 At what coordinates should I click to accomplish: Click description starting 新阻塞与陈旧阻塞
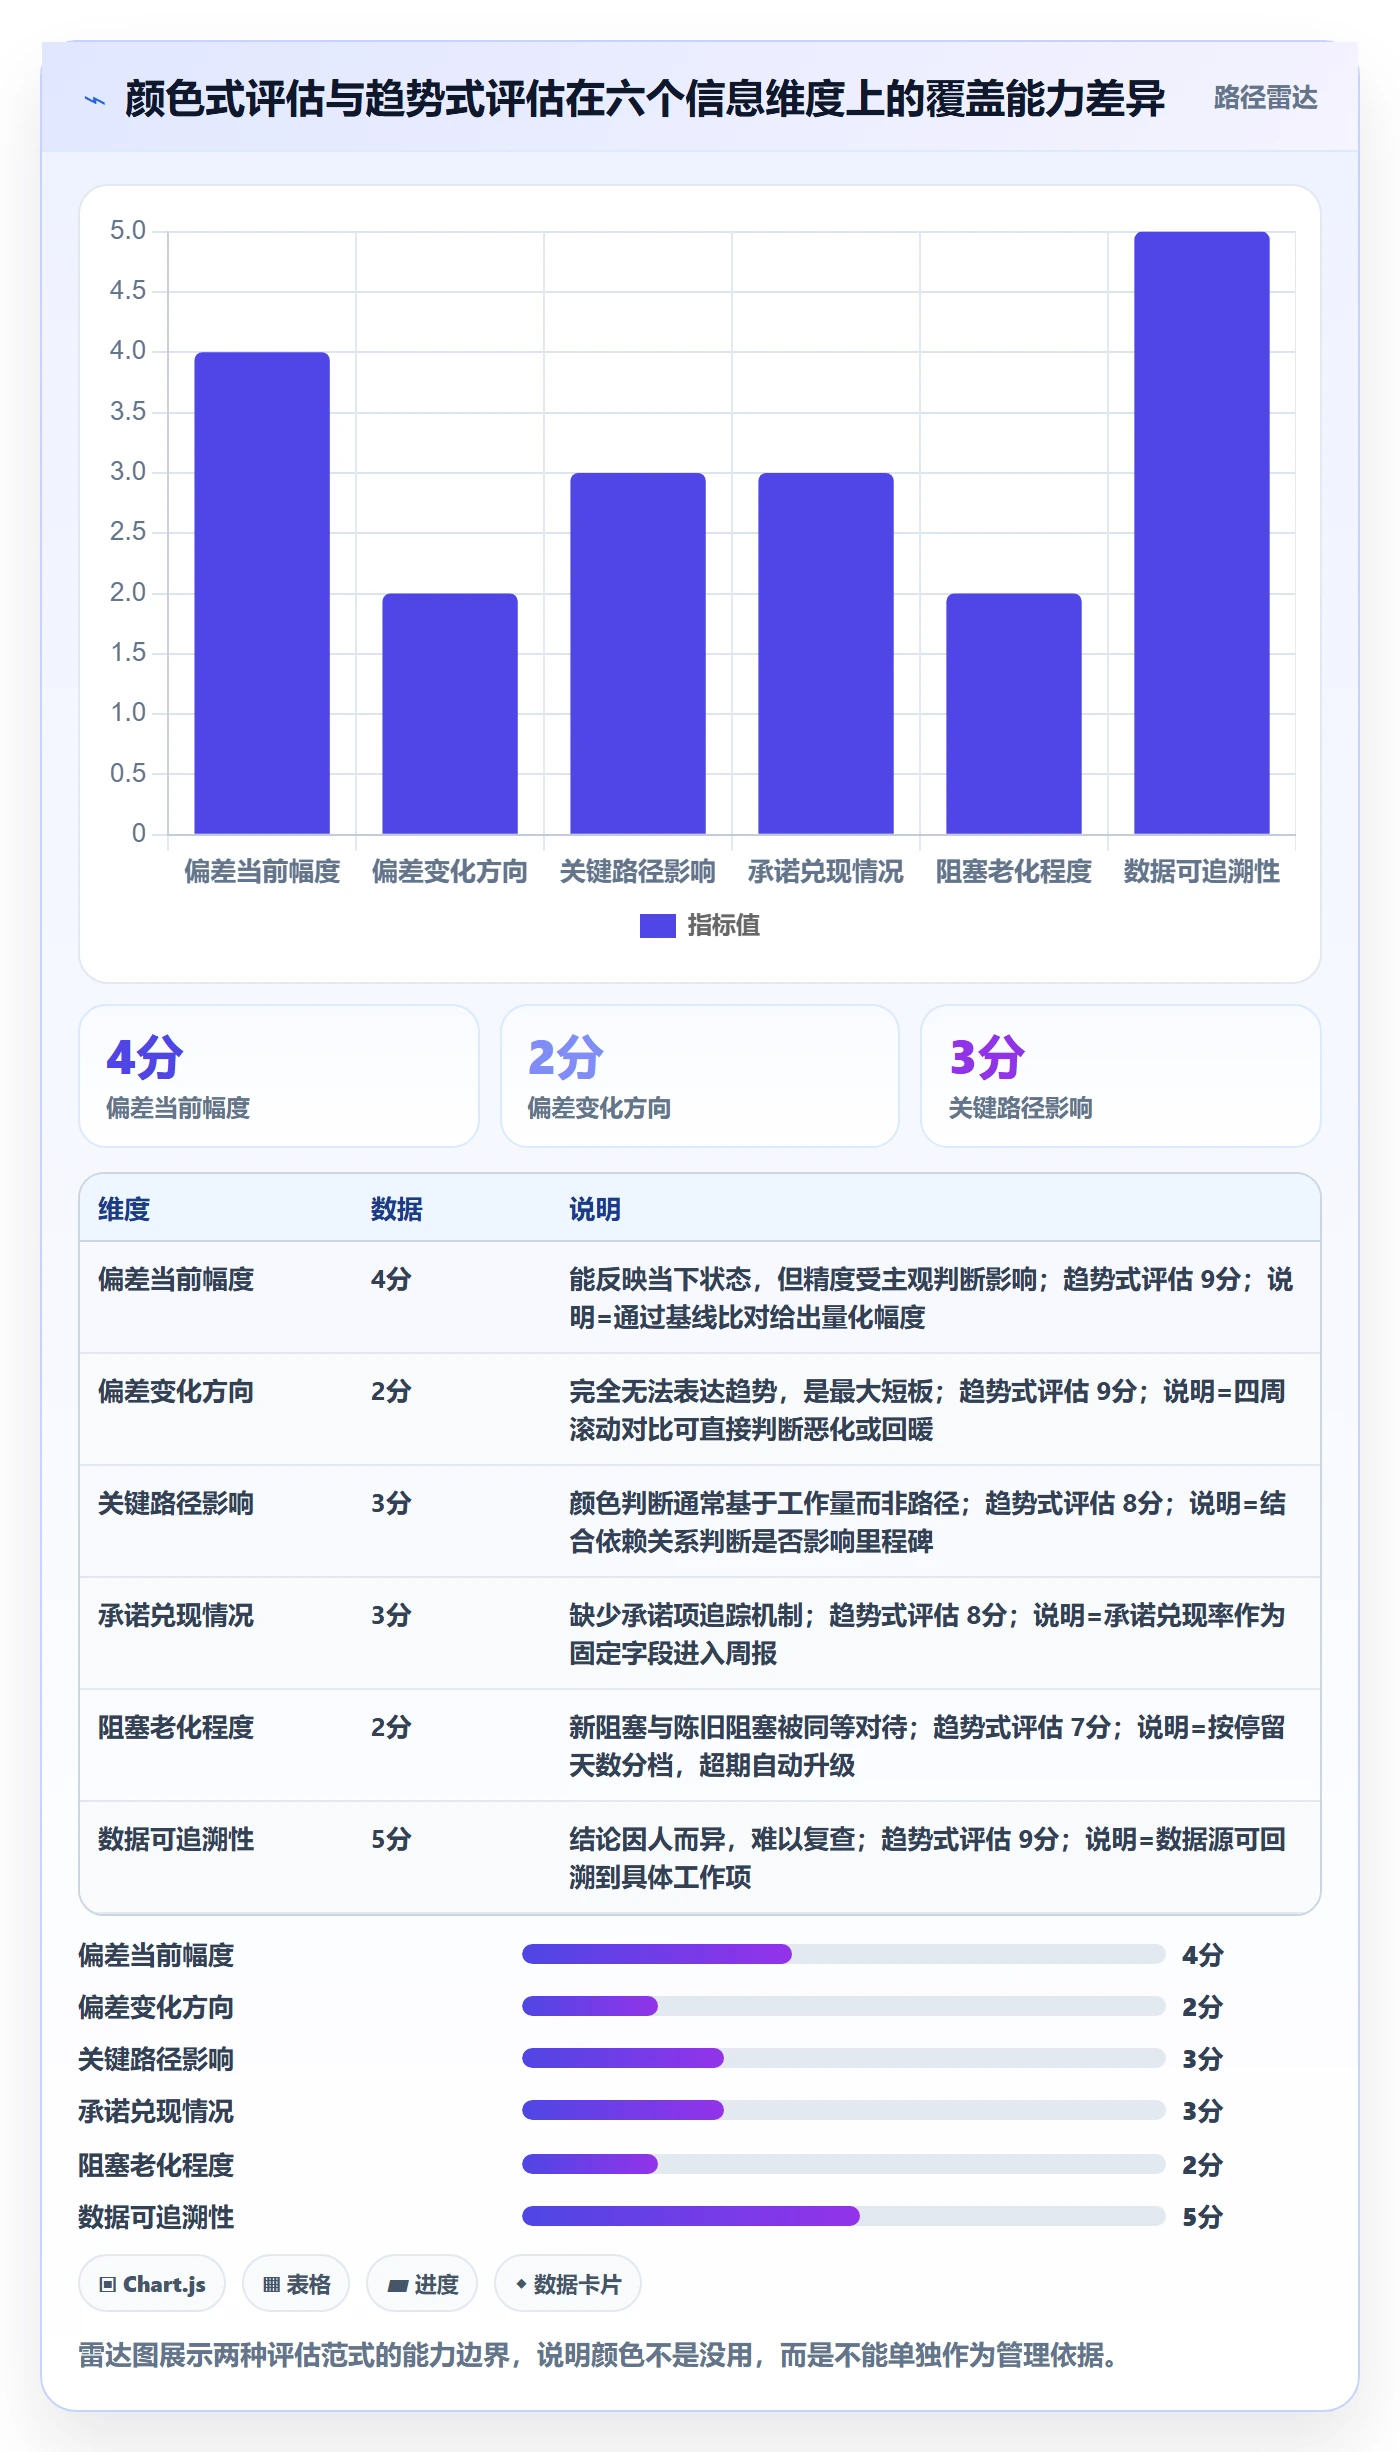pyautogui.click(x=929, y=1746)
